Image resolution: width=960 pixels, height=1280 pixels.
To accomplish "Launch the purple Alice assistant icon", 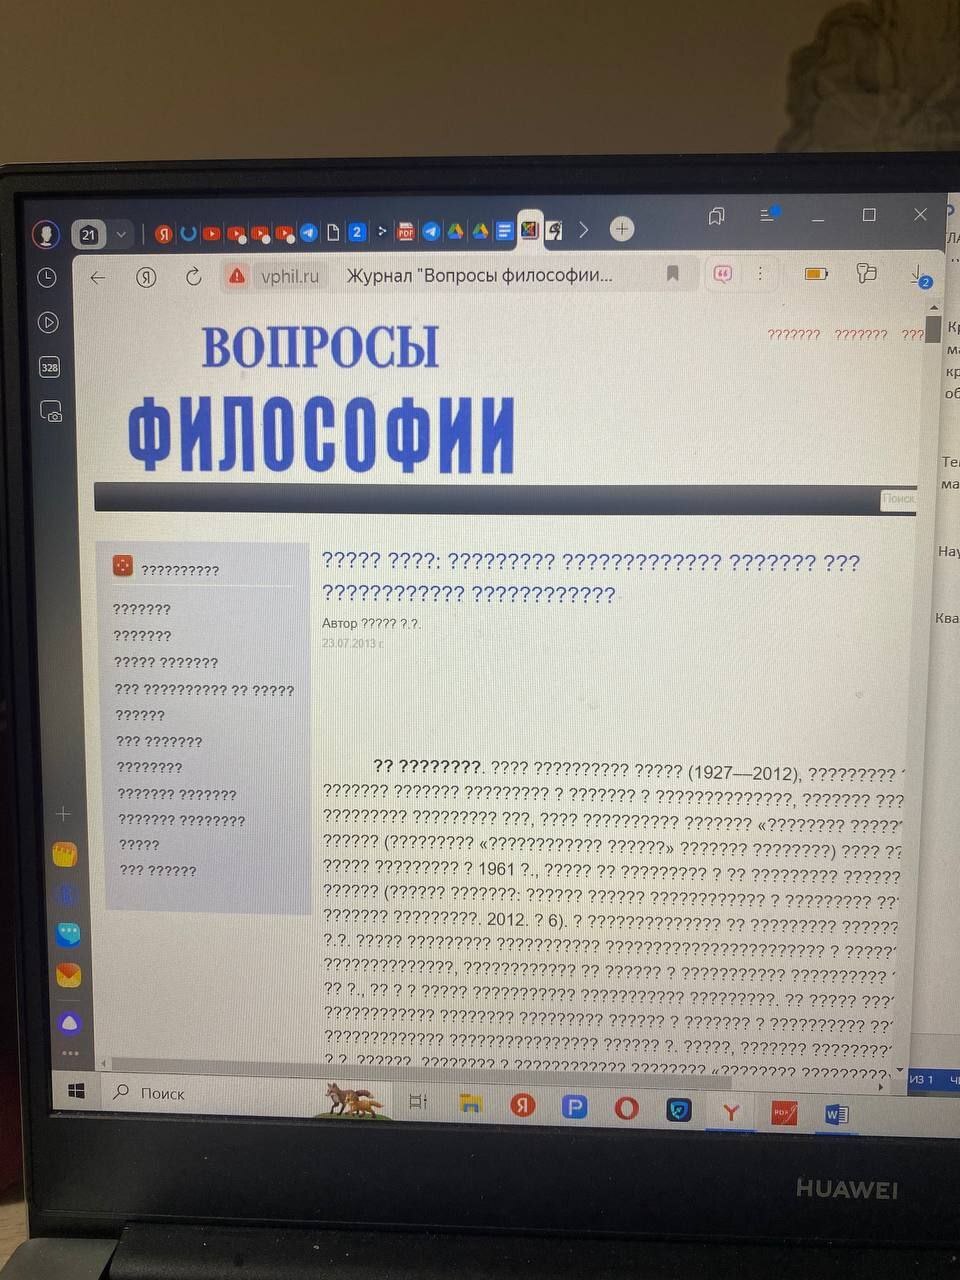I will 70,1022.
